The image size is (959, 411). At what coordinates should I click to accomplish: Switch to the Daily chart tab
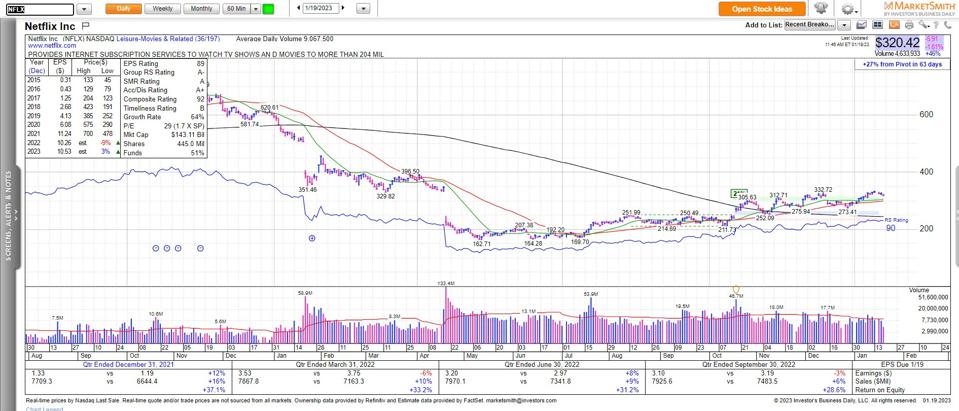point(124,9)
